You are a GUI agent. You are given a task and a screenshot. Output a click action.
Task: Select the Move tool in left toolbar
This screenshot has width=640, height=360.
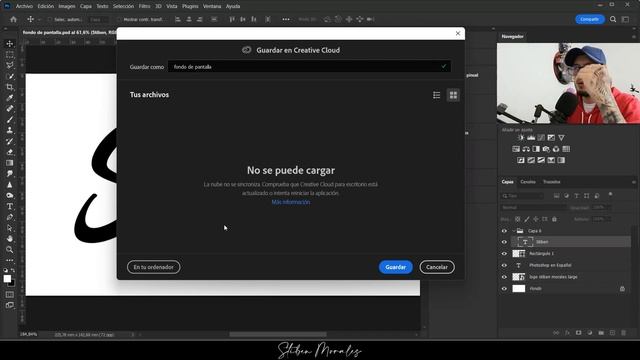tap(10, 44)
